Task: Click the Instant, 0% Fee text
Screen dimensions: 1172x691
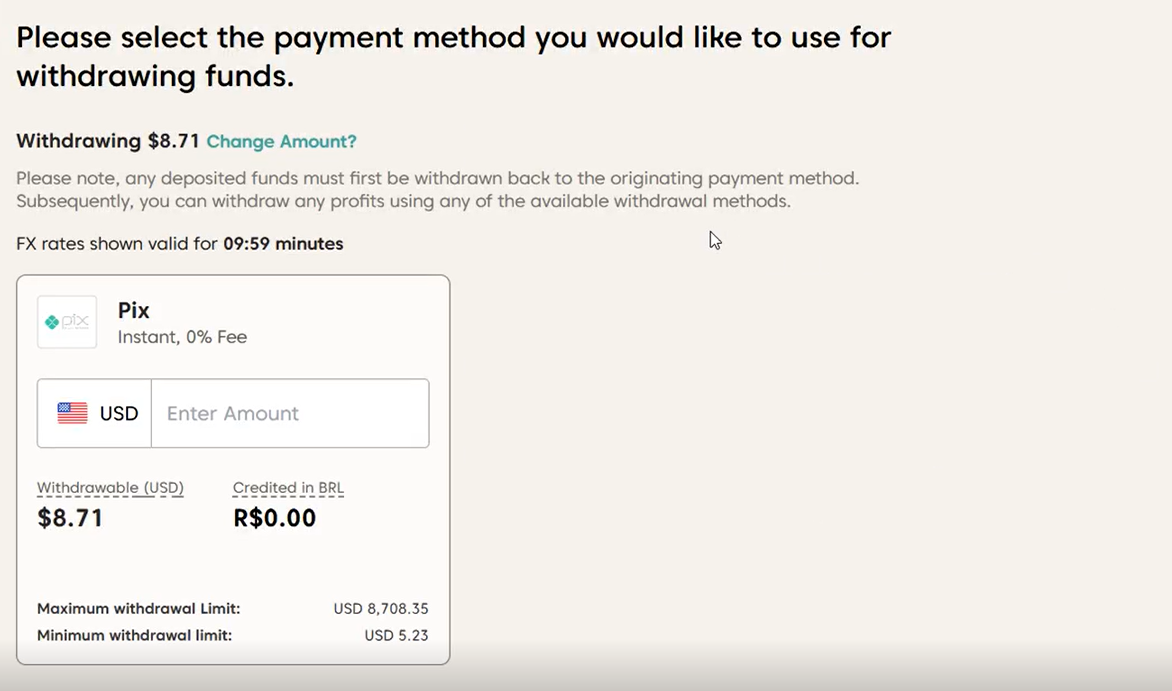Action: [x=182, y=337]
